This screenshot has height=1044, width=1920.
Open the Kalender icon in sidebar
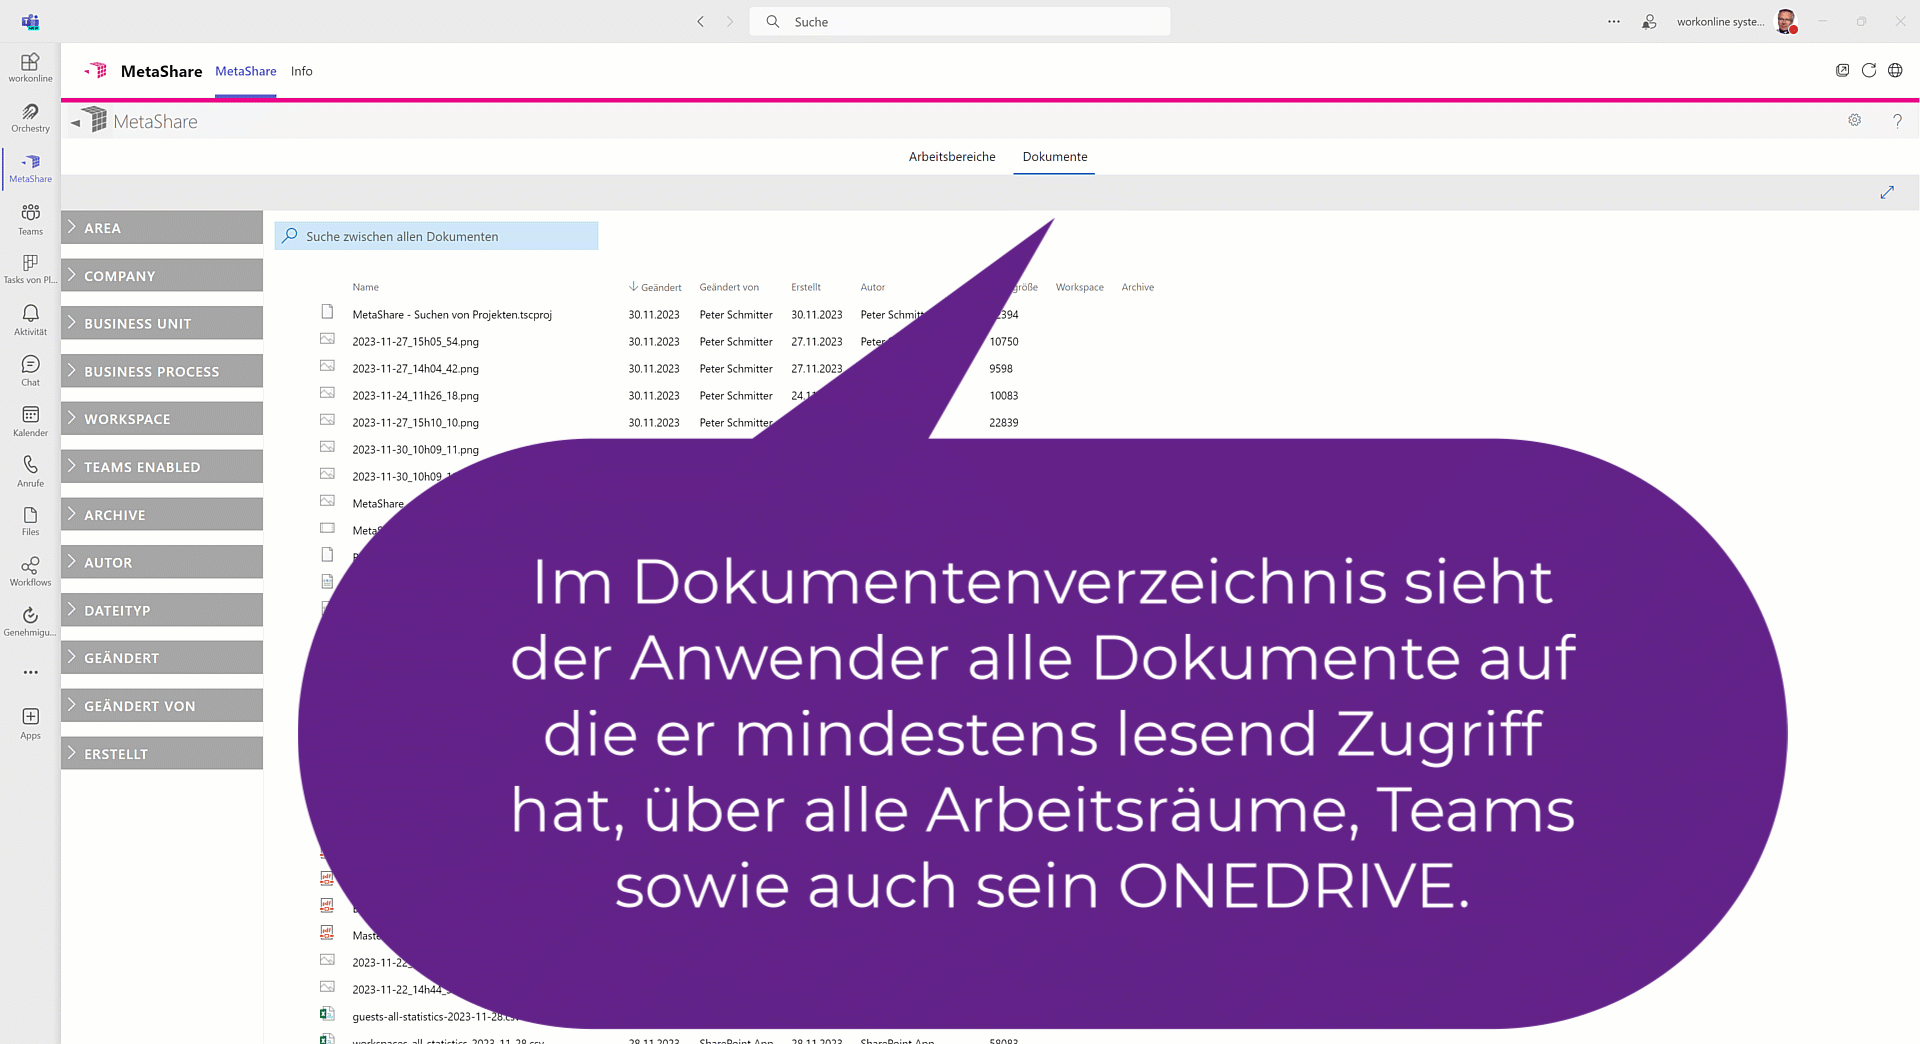[x=30, y=421]
